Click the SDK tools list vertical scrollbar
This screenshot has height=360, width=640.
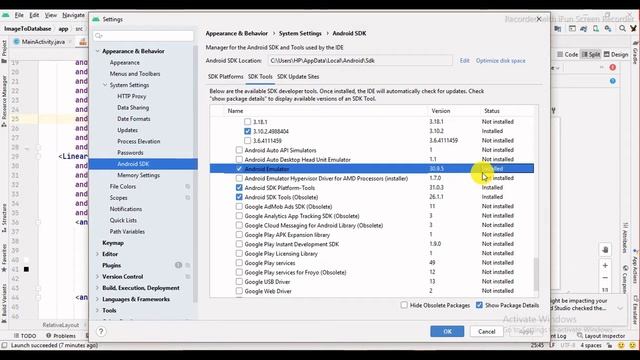click(x=536, y=273)
